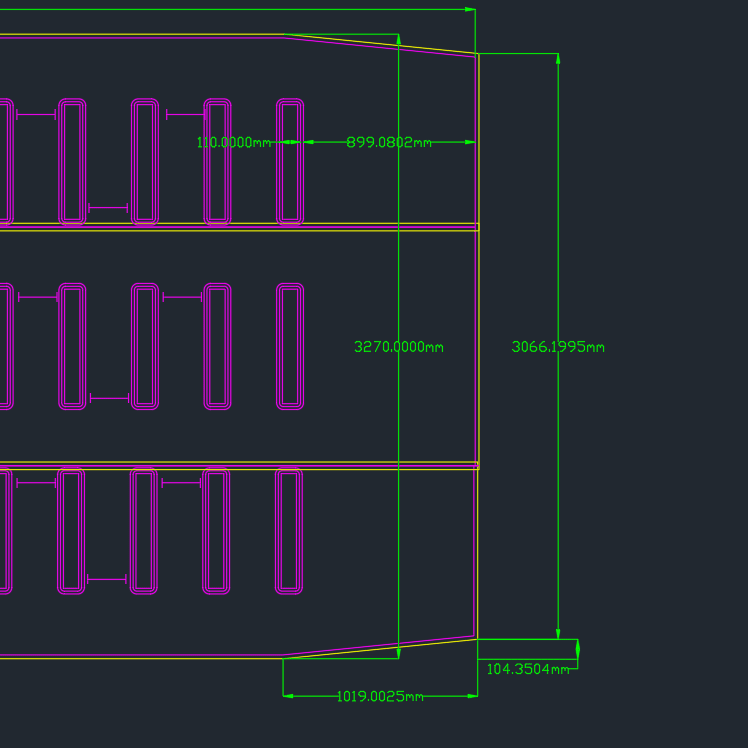Image resolution: width=748 pixels, height=748 pixels.
Task: Select the 3270.0000mm vertical dimension text
Action: point(399,347)
